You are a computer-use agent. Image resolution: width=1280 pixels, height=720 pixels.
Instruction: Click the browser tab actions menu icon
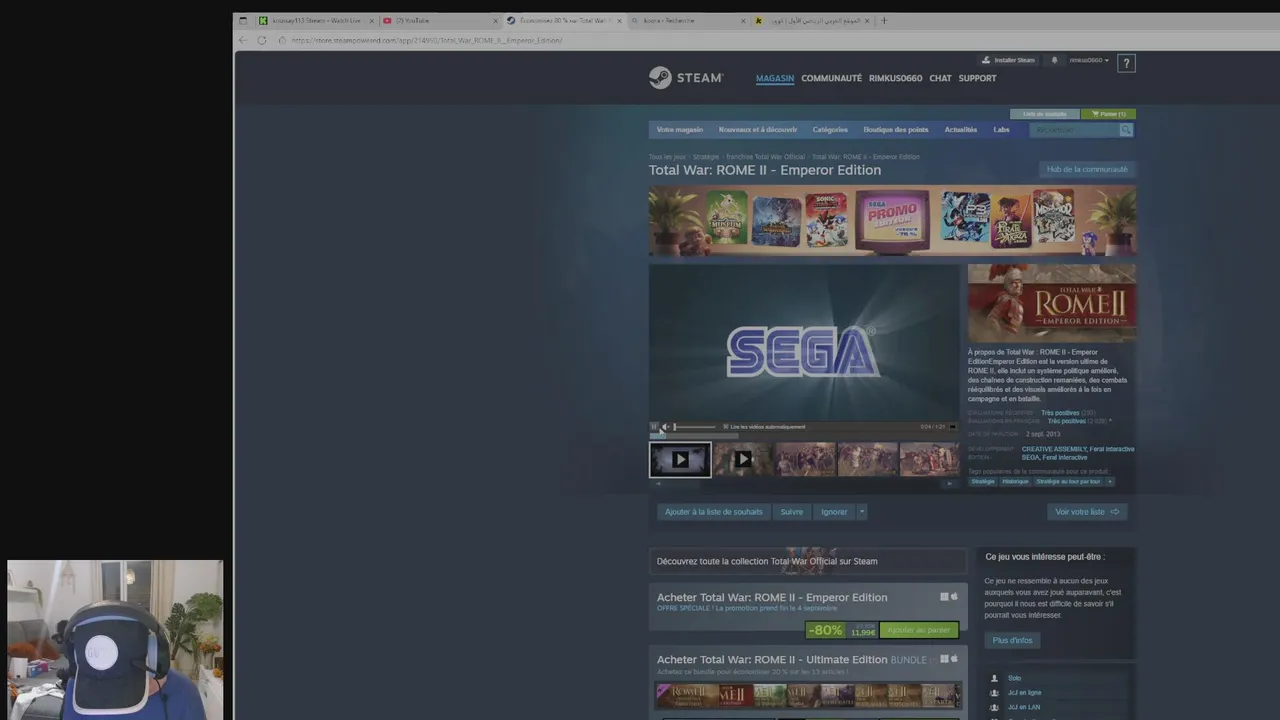point(243,20)
